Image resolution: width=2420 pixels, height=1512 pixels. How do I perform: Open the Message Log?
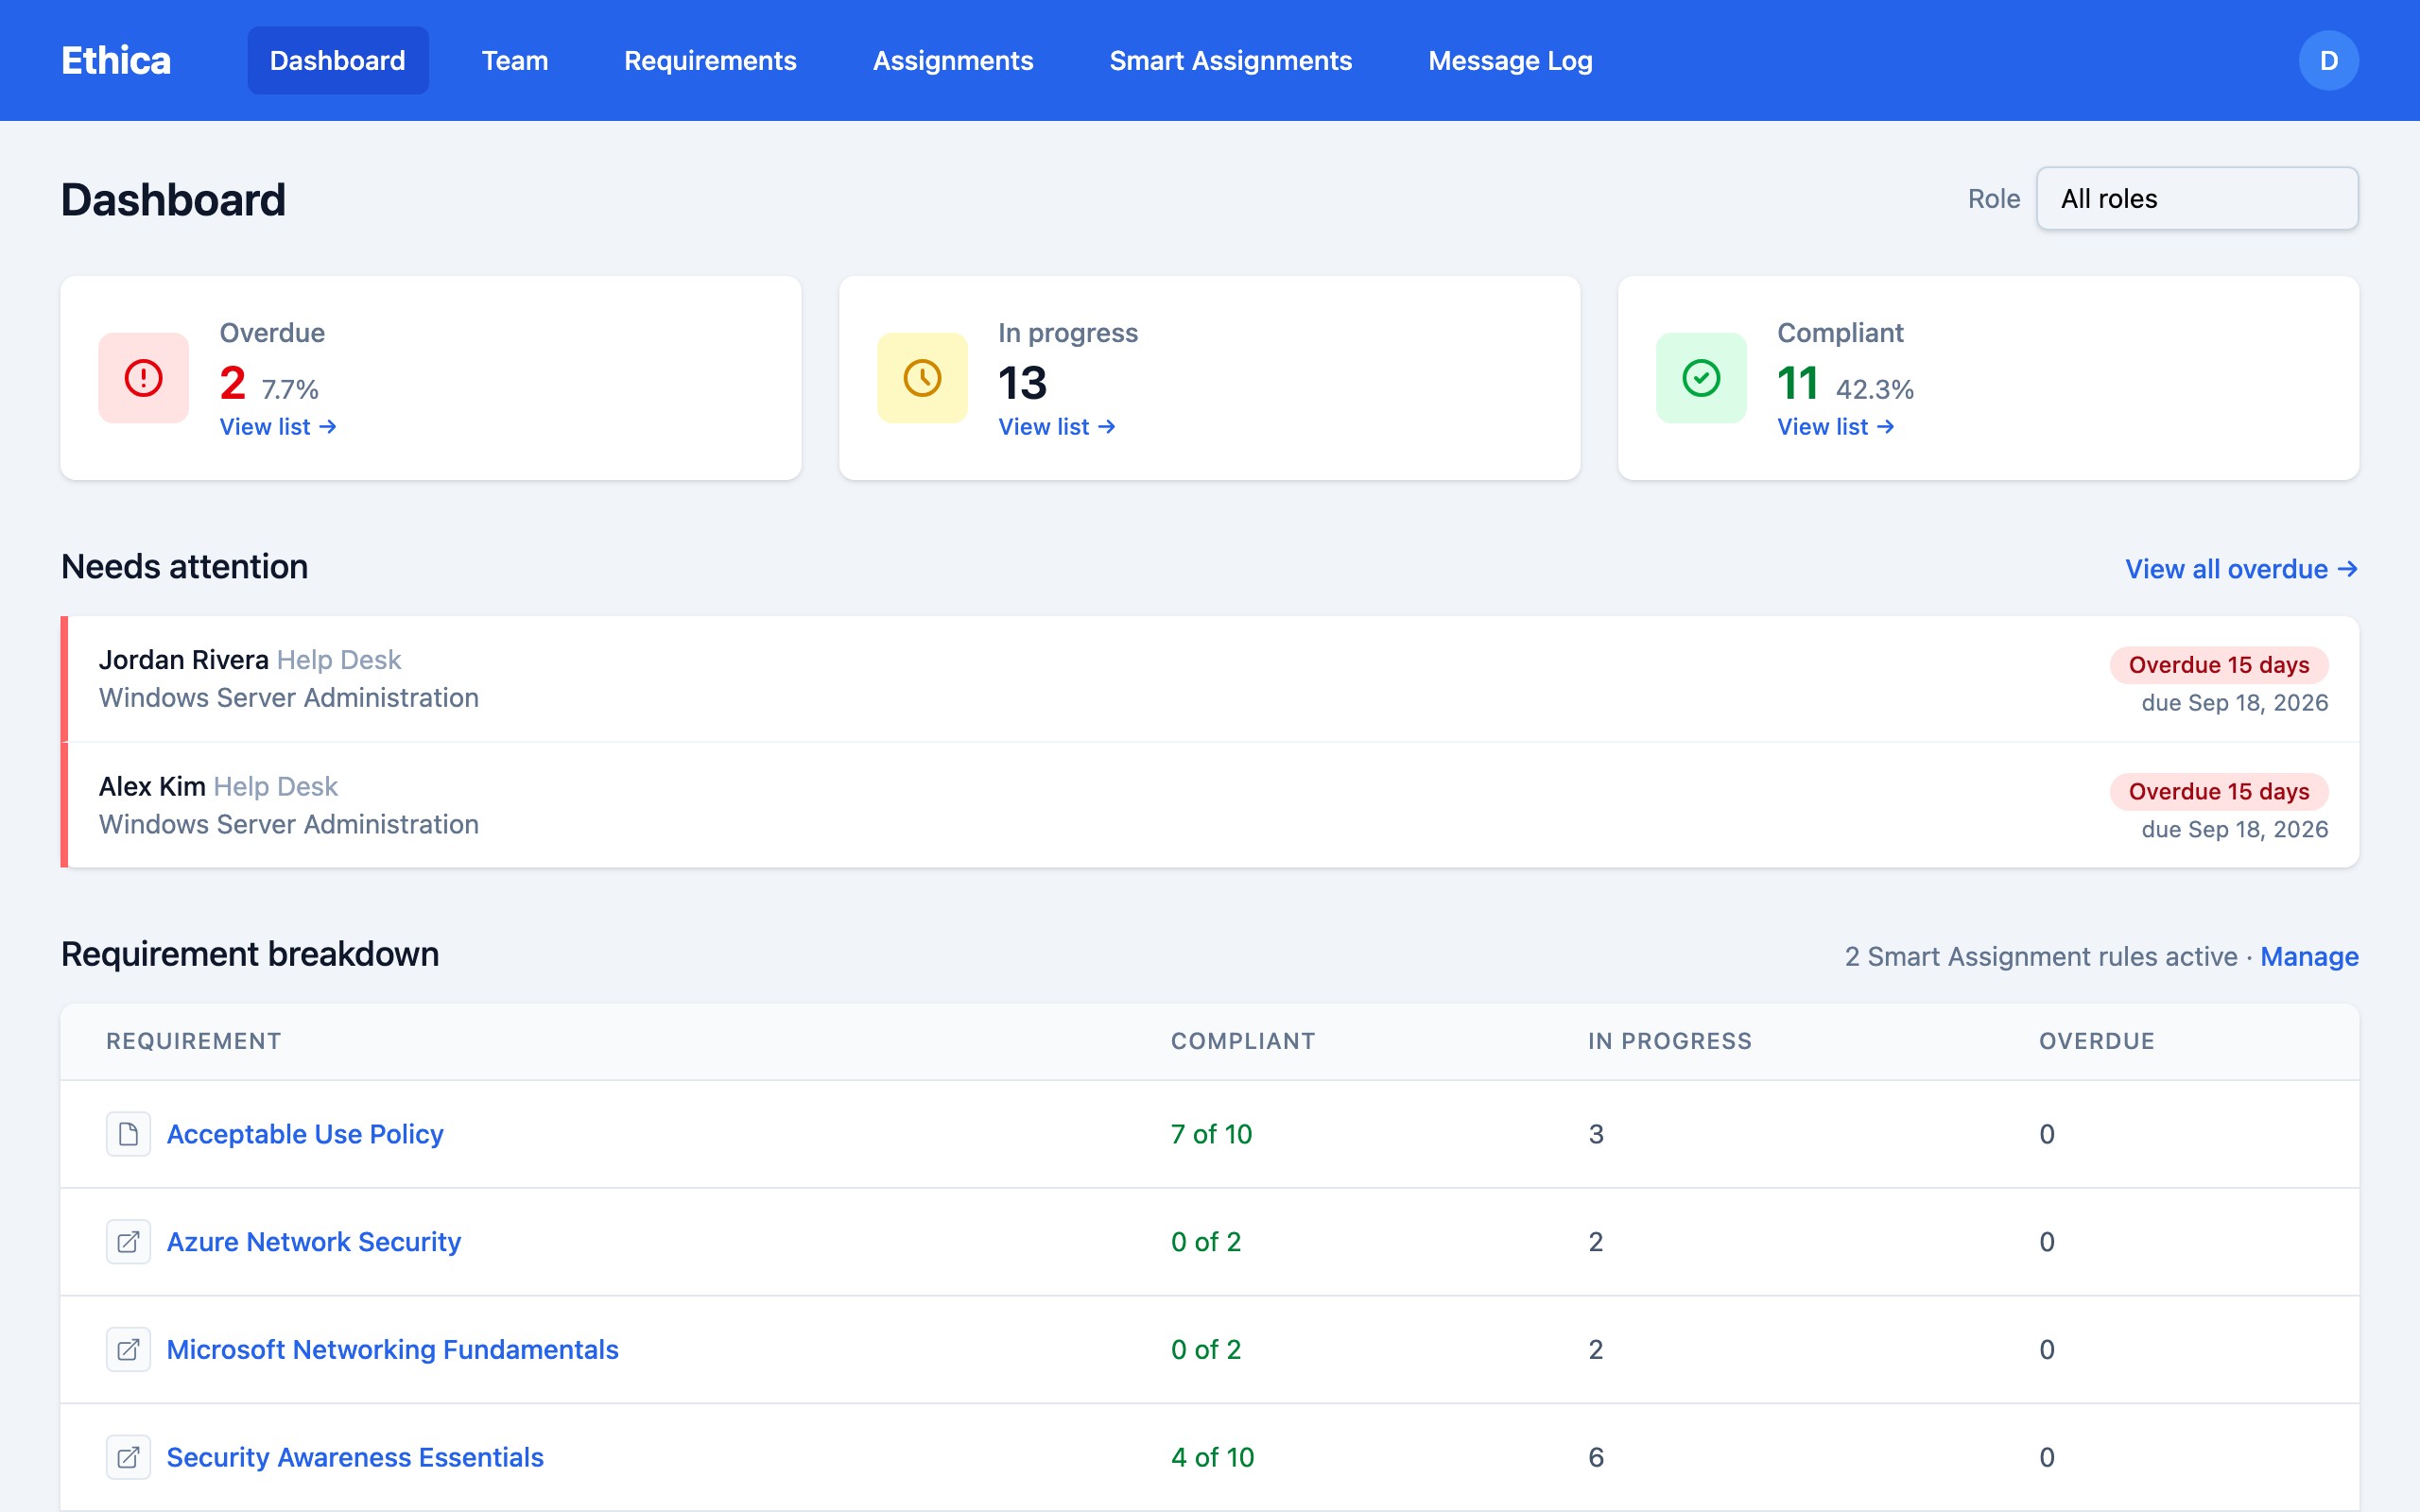[x=1510, y=61]
